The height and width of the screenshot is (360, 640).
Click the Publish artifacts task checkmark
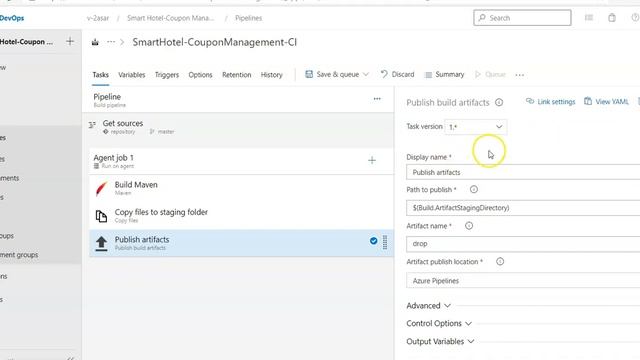coord(373,241)
